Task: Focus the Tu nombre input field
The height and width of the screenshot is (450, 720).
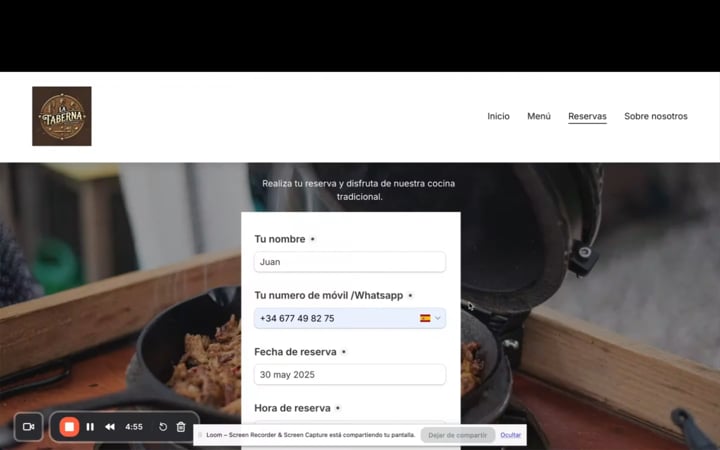Action: click(x=350, y=262)
